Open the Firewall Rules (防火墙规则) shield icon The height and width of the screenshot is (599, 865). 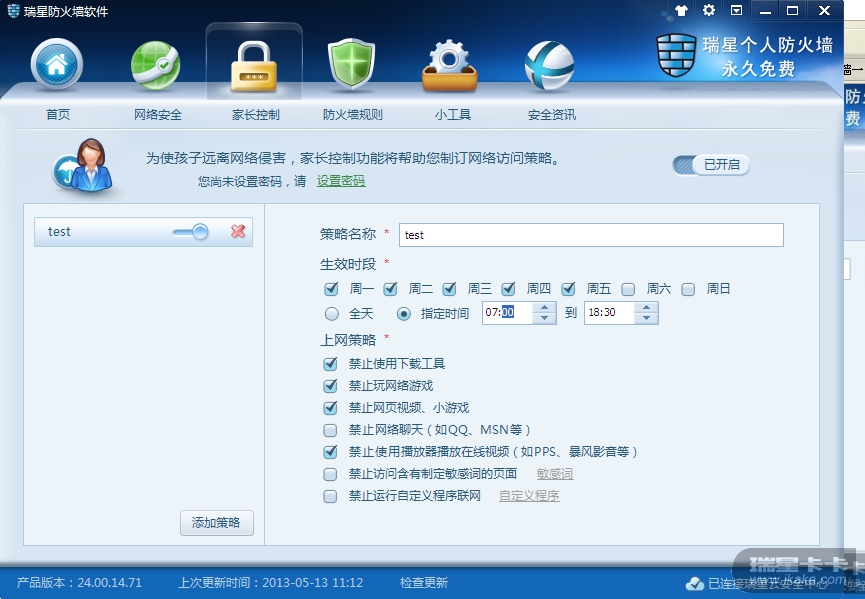coord(351,65)
